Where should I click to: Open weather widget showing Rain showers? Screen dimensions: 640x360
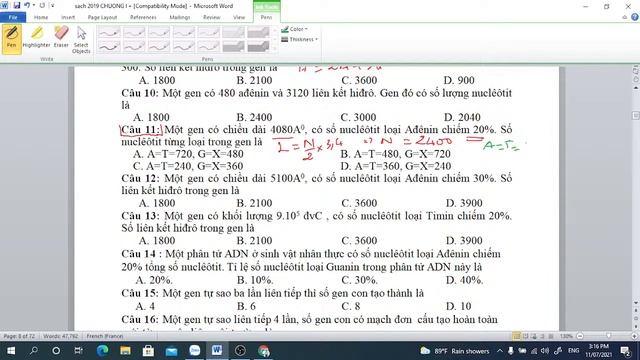[x=455, y=351]
